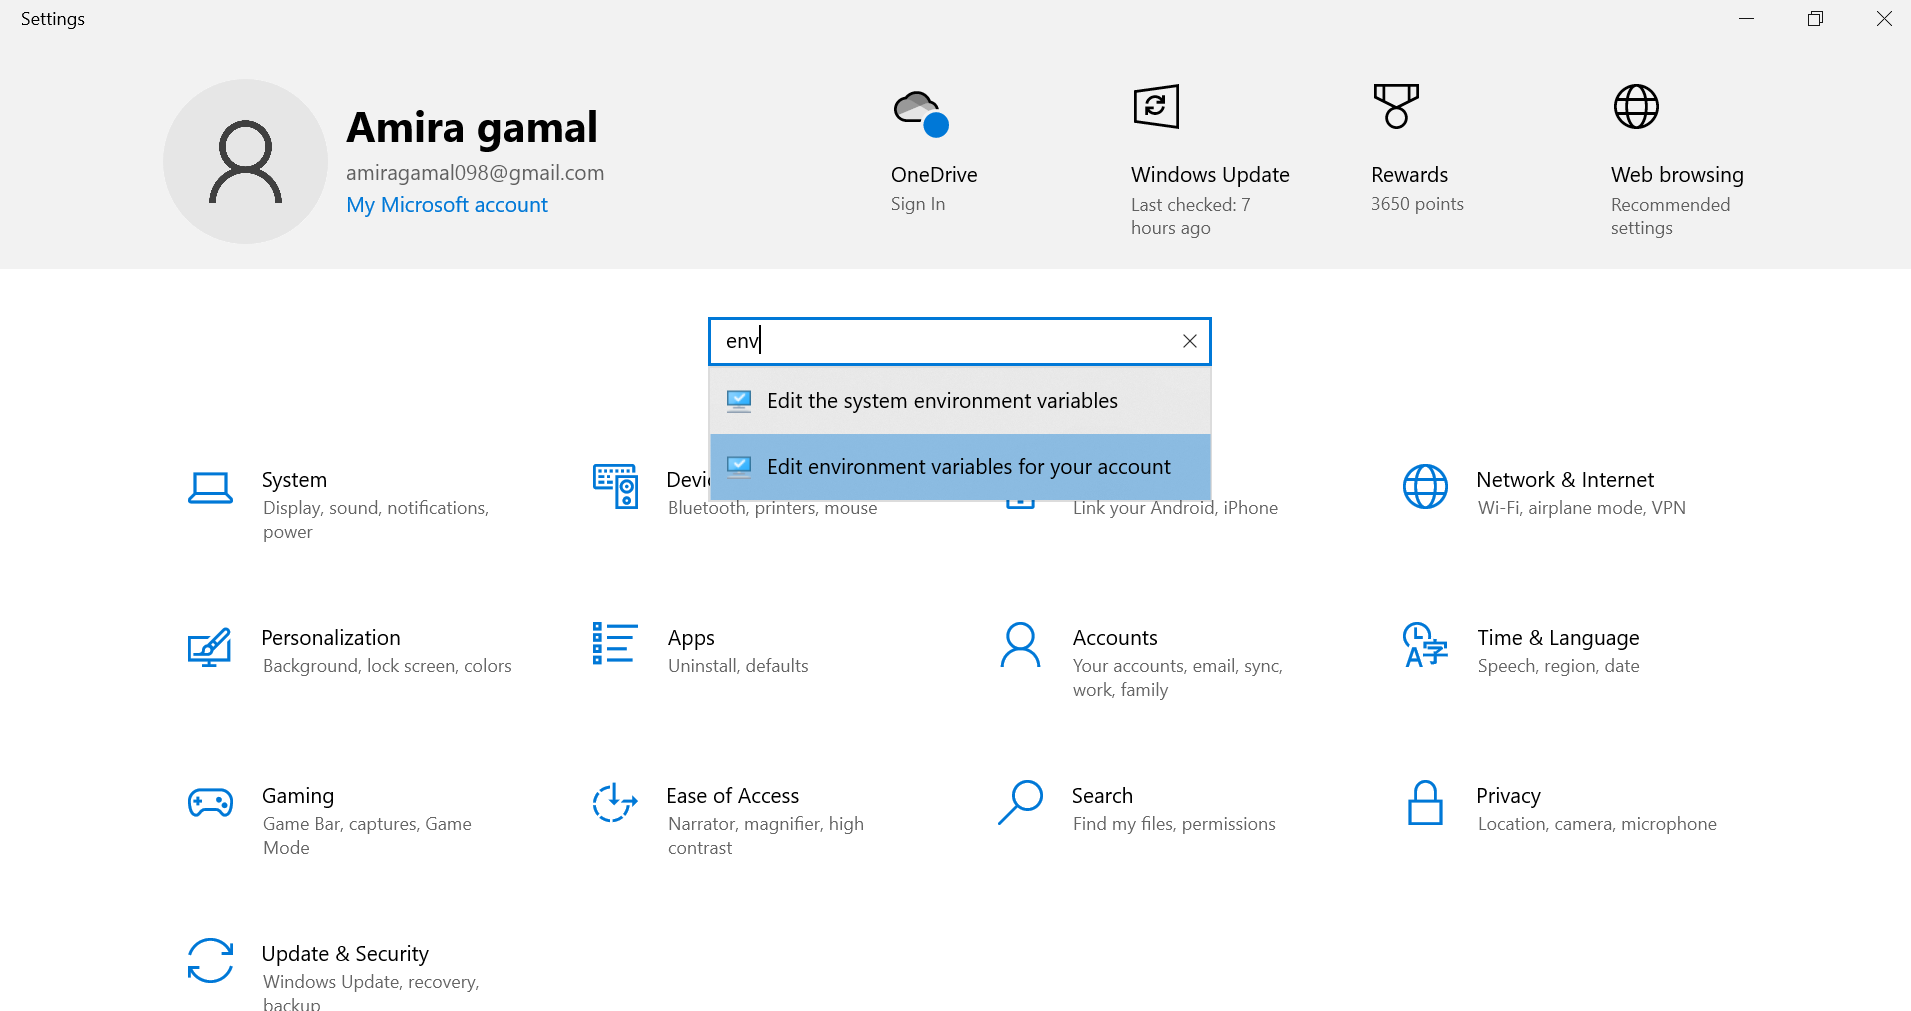Open the Search magnifier icon
The width and height of the screenshot is (1911, 1011).
[1020, 802]
